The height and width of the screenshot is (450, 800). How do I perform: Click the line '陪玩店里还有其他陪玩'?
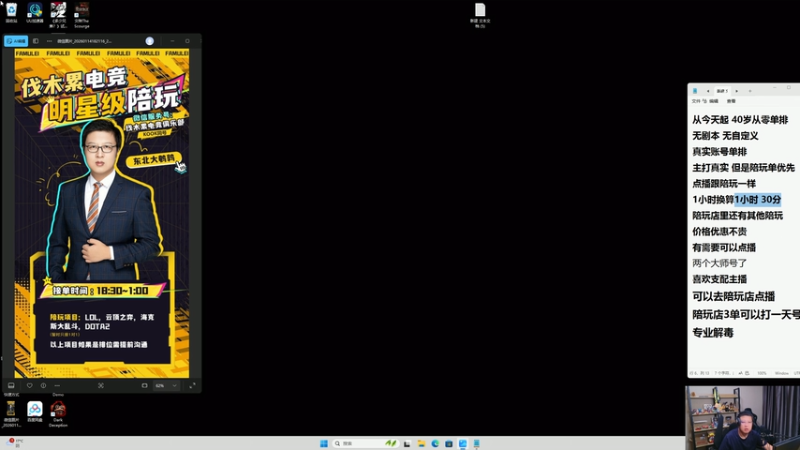(x=737, y=215)
